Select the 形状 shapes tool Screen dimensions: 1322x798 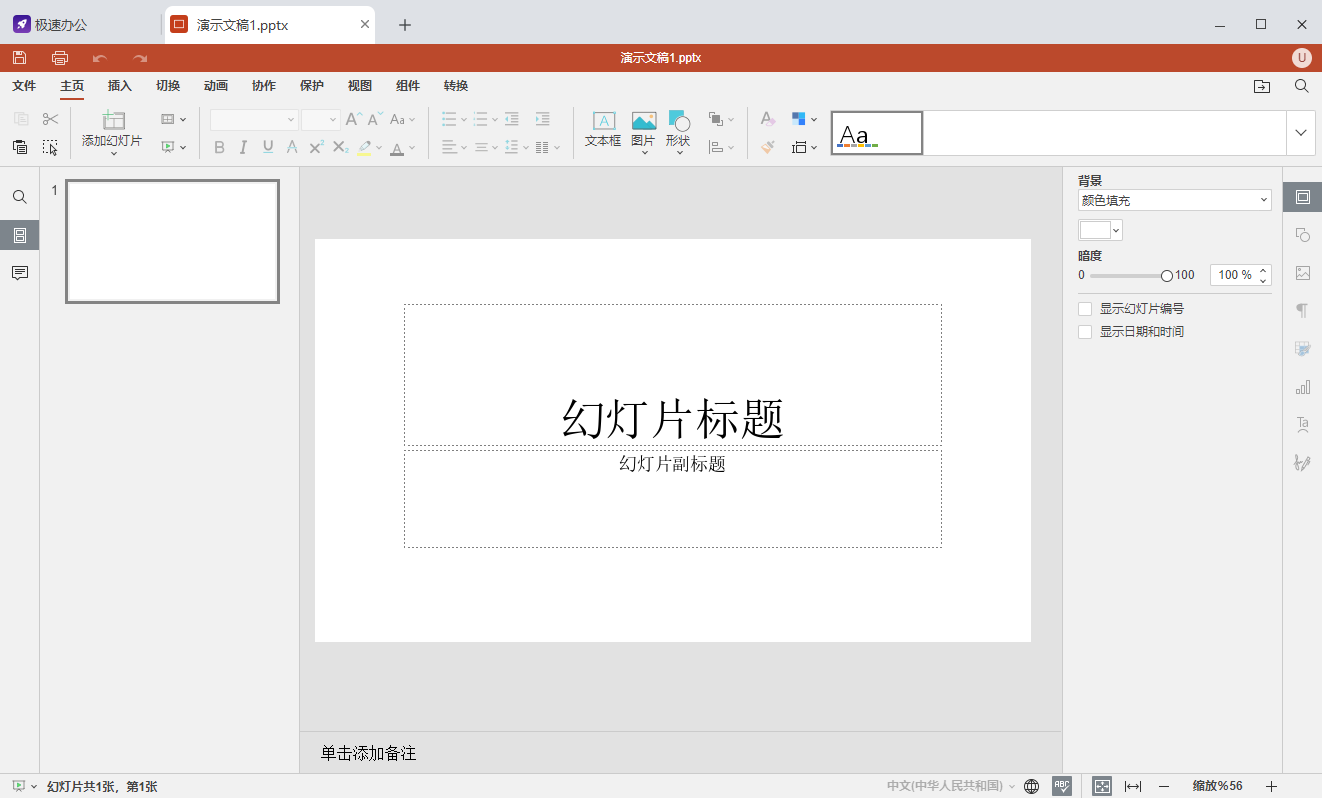coord(678,129)
